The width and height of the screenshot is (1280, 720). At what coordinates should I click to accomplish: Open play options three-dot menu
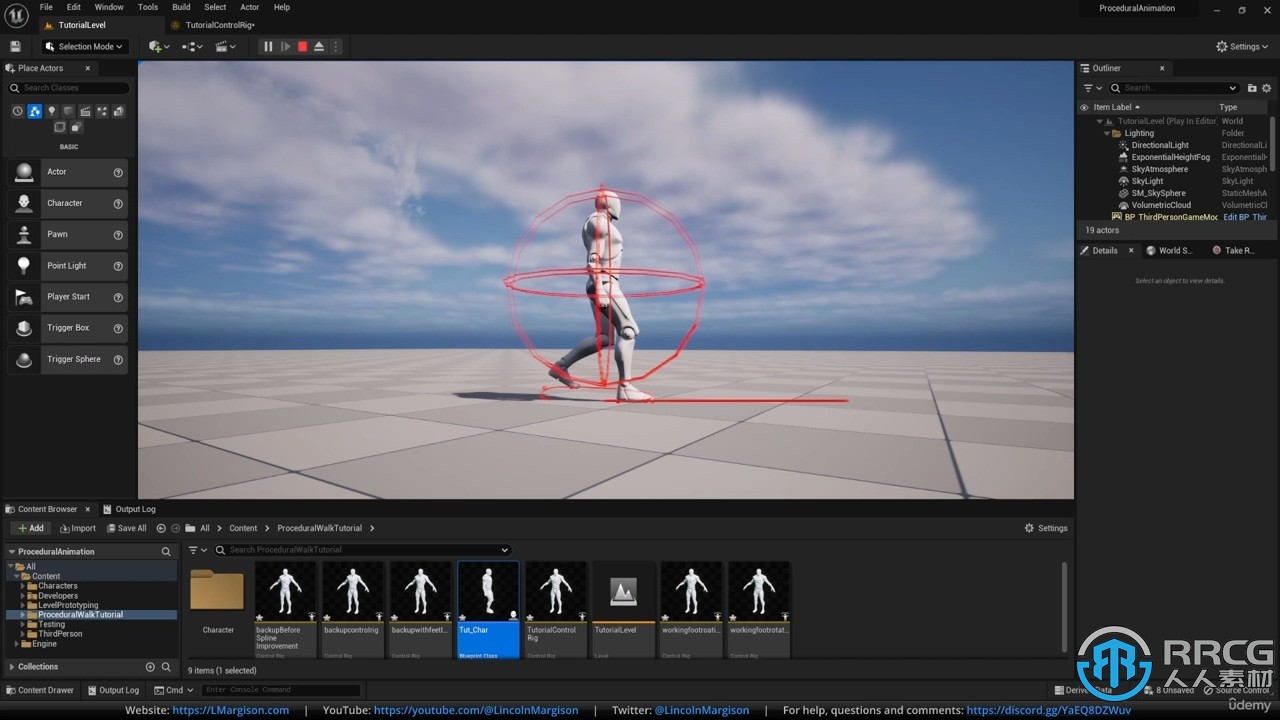click(335, 46)
